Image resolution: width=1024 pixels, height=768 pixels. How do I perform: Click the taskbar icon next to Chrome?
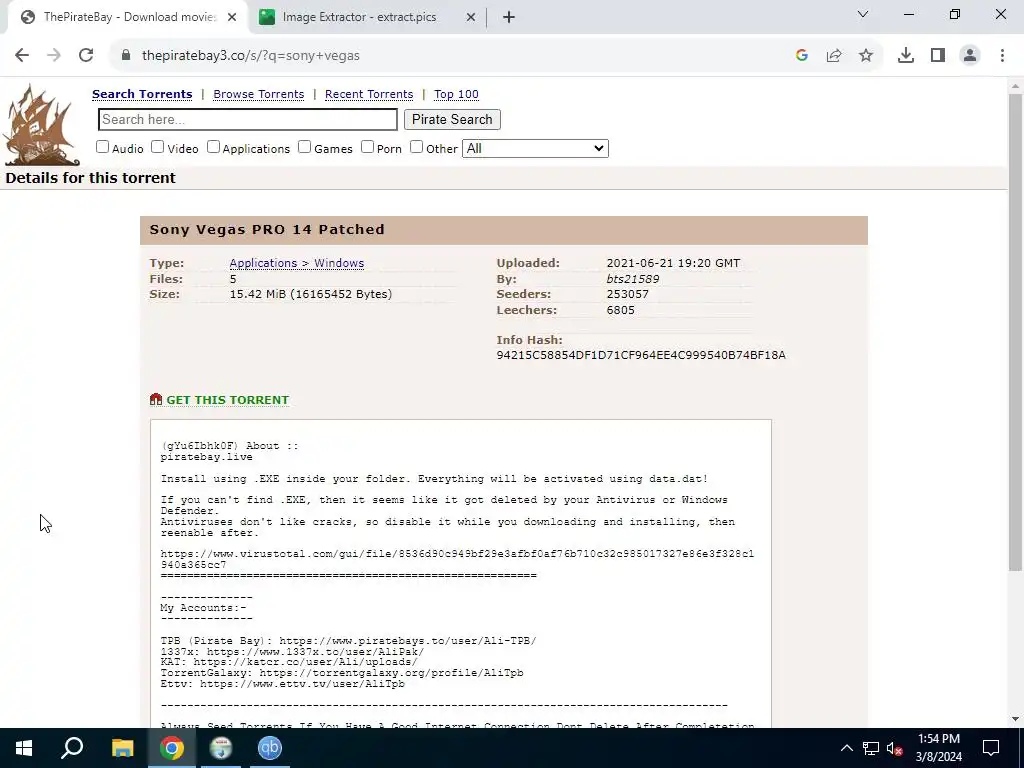(x=221, y=748)
